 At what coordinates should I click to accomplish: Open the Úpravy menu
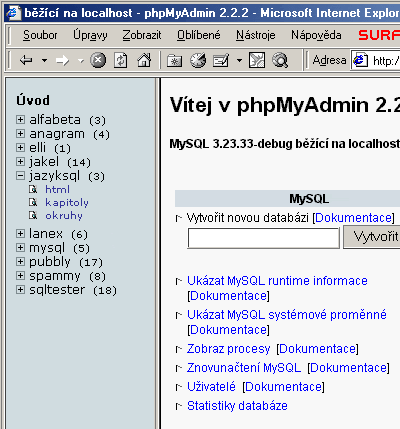[x=90, y=35]
